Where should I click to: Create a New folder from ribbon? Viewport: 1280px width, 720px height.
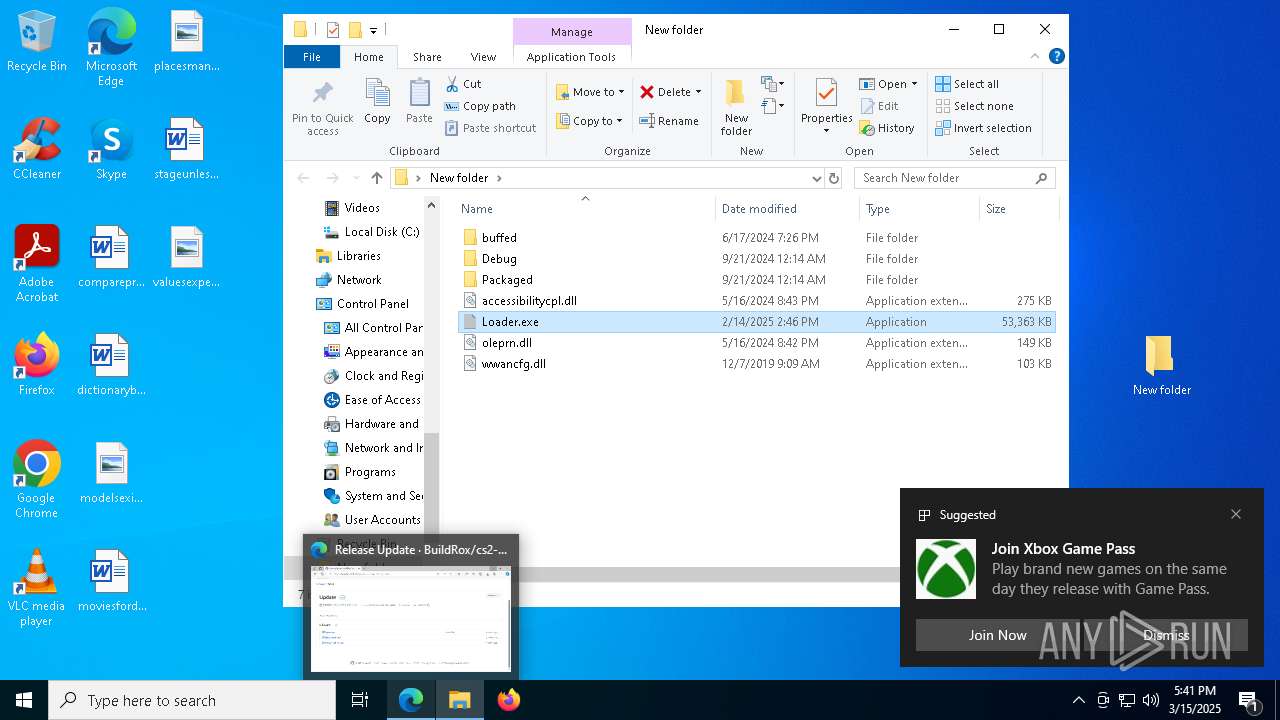736,108
